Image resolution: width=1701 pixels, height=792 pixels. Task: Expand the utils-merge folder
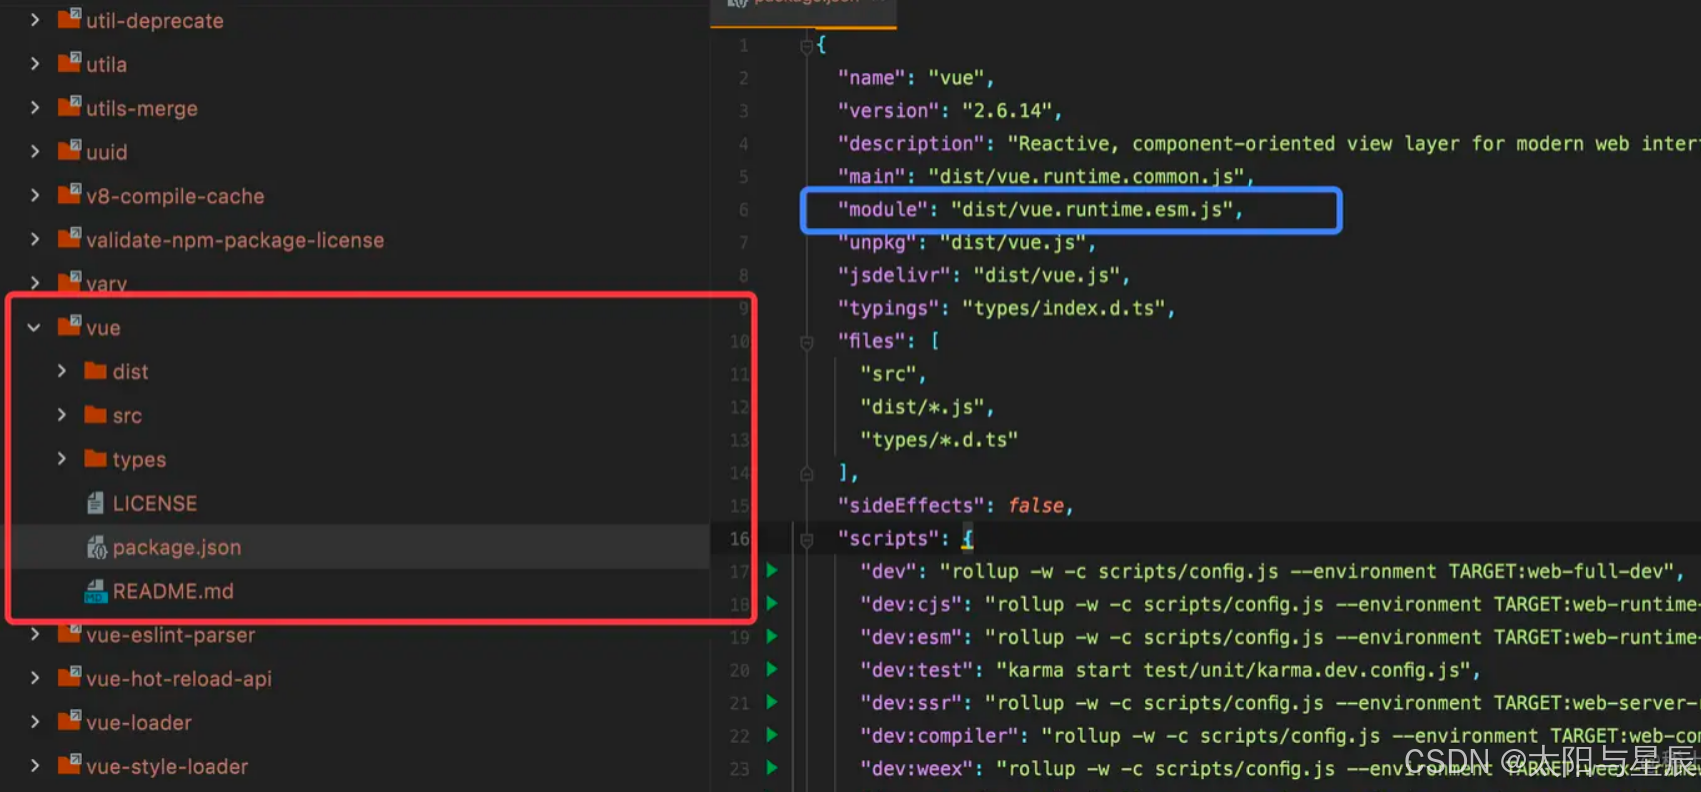(35, 108)
